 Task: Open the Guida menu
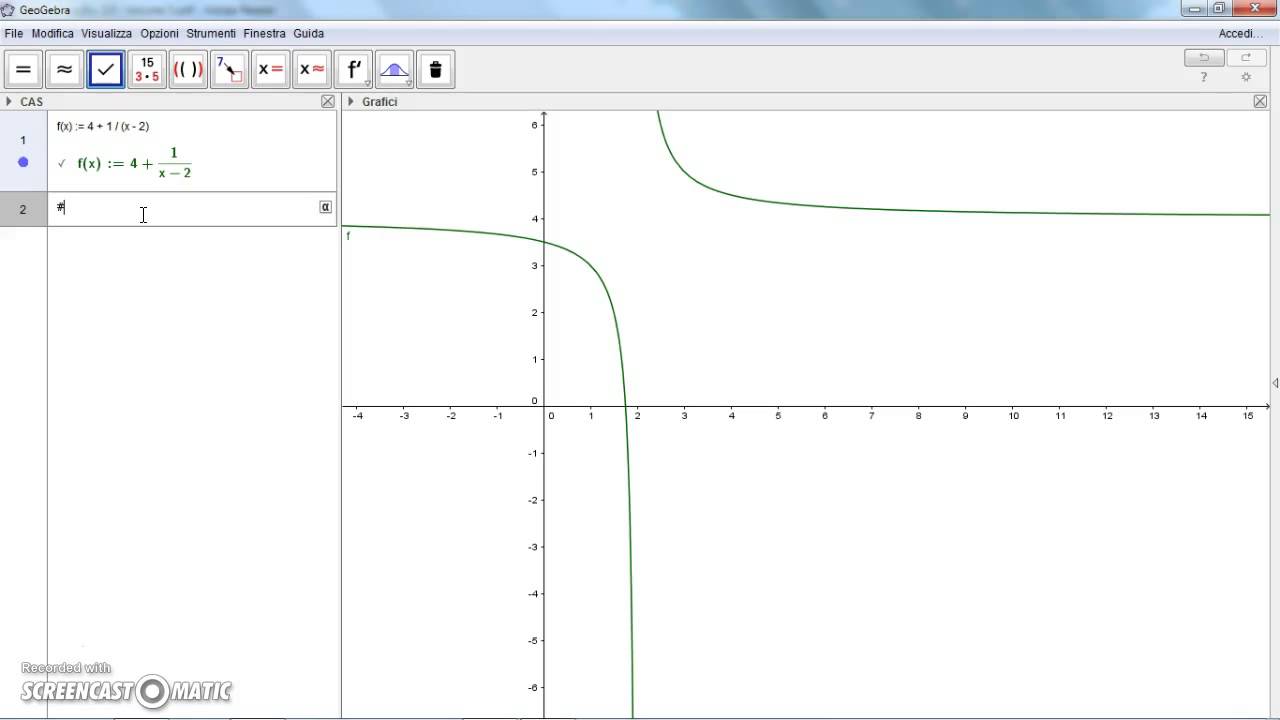click(x=309, y=33)
